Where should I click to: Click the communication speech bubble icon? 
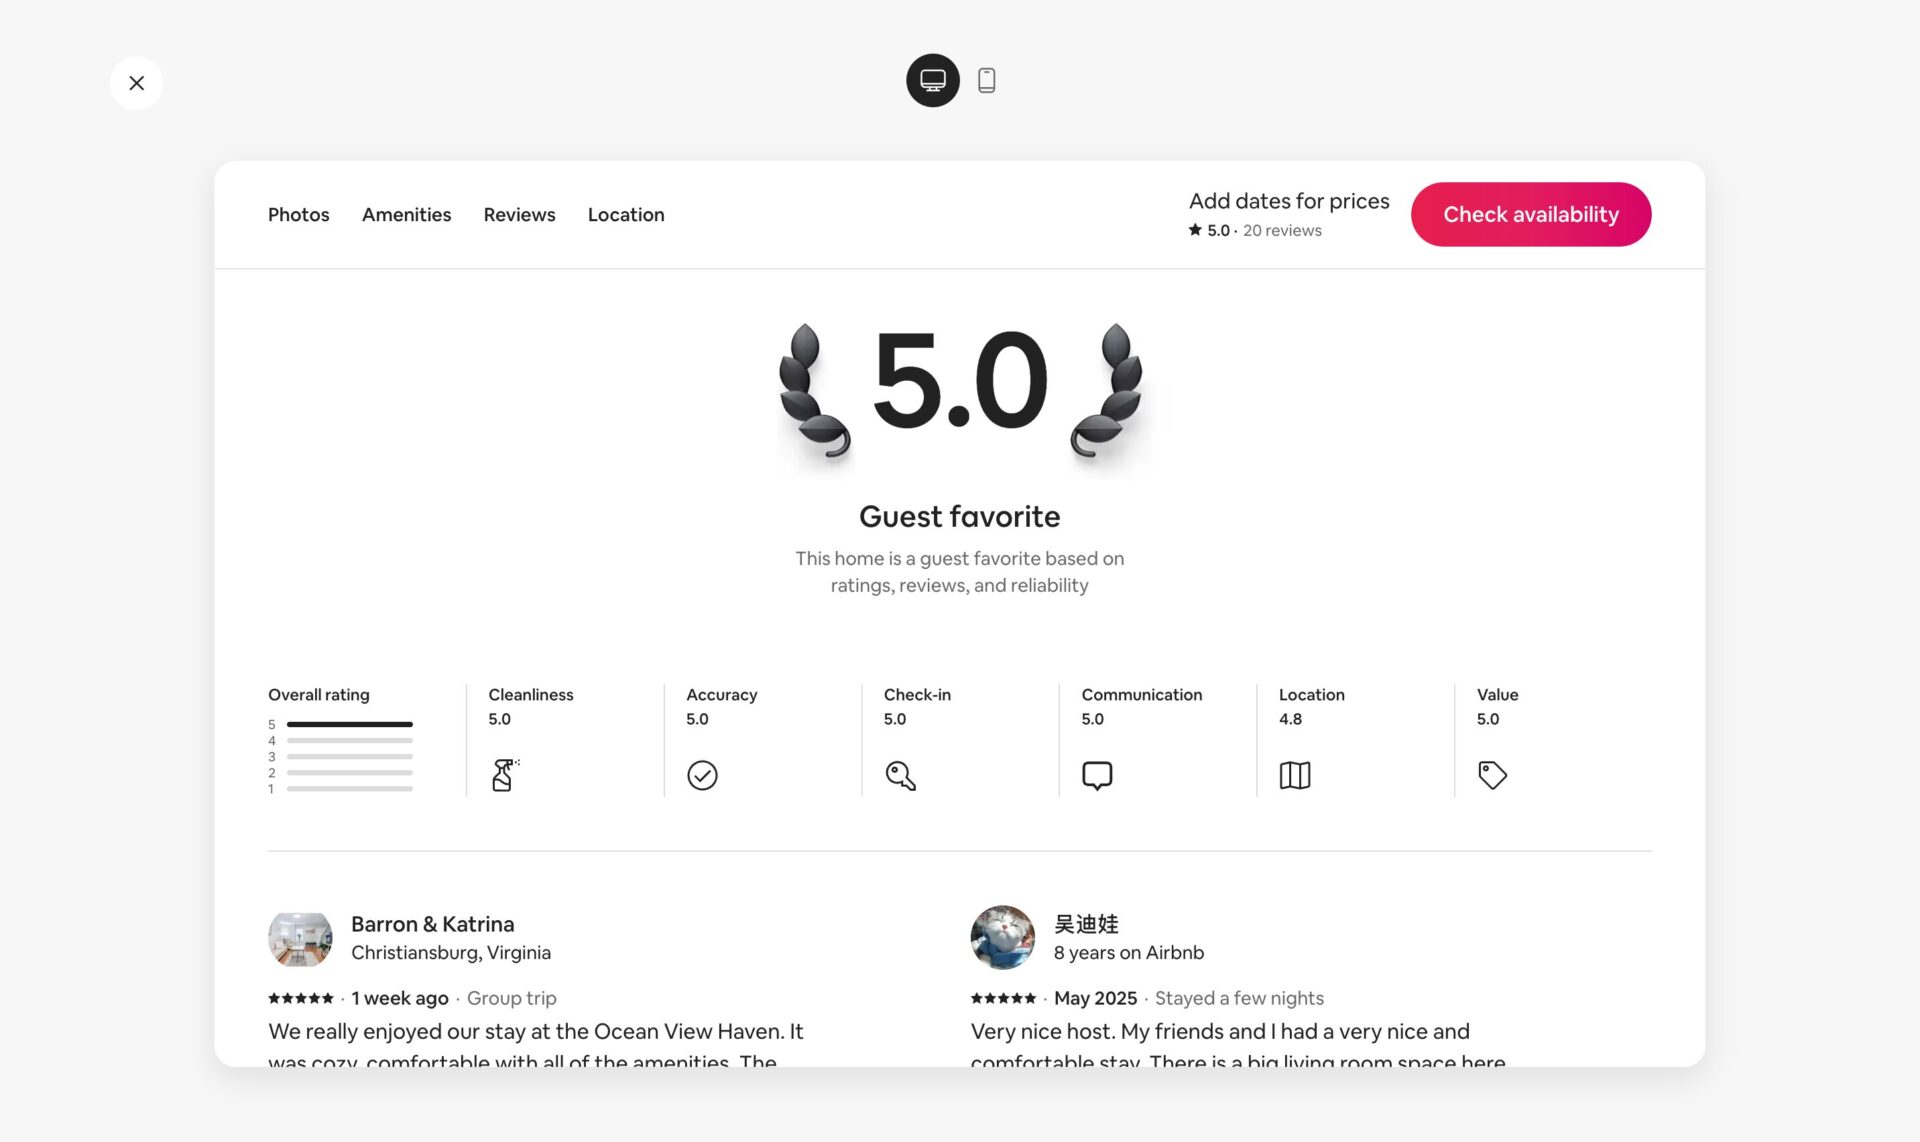pyautogui.click(x=1097, y=775)
